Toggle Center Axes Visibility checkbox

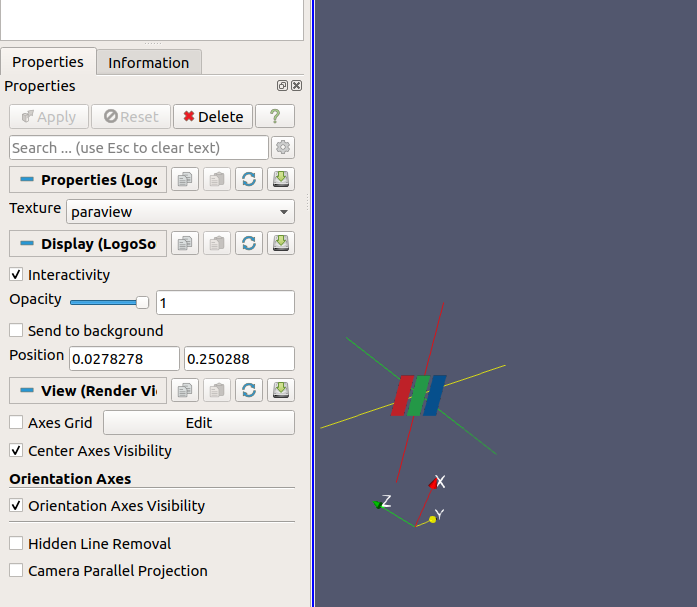click(x=16, y=451)
